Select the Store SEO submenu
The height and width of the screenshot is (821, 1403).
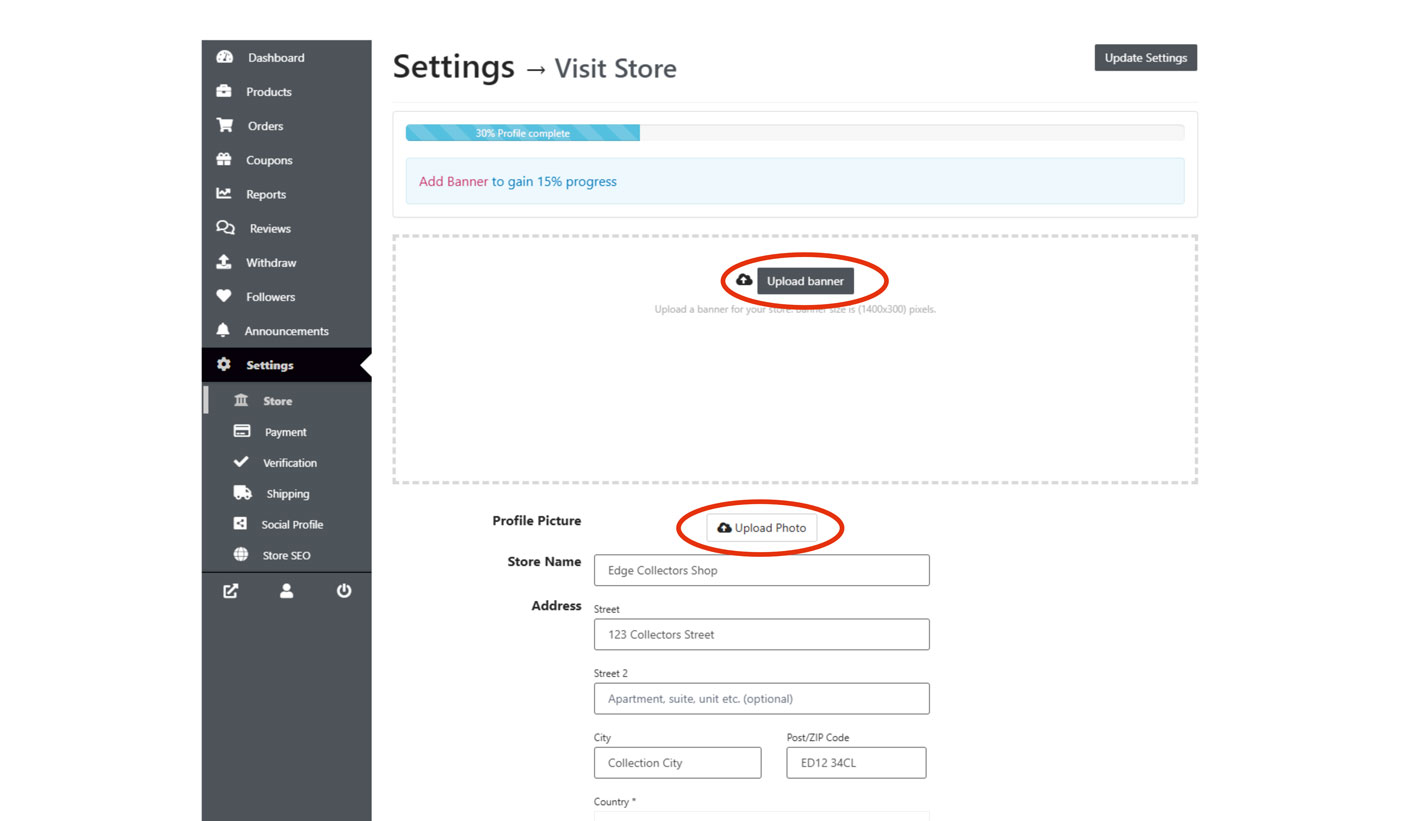pos(286,555)
